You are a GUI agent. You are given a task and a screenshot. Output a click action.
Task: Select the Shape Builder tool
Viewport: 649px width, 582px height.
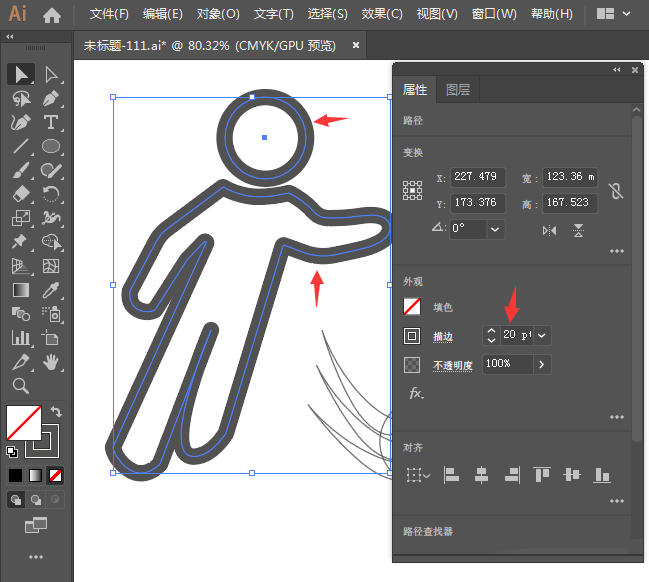coord(51,242)
